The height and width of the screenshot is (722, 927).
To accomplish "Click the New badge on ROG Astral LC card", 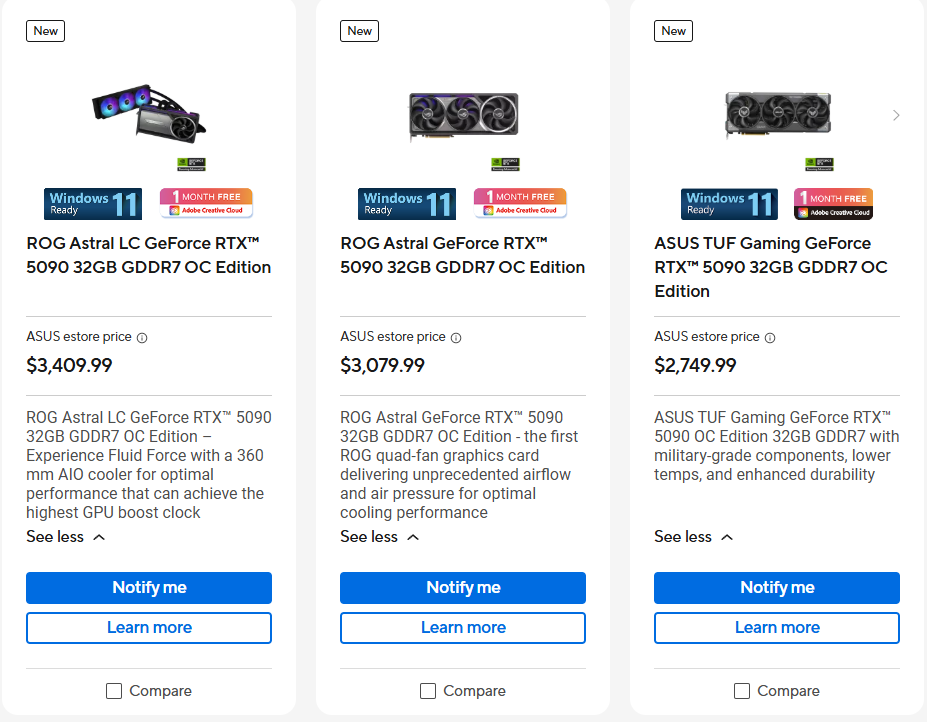I will (45, 31).
